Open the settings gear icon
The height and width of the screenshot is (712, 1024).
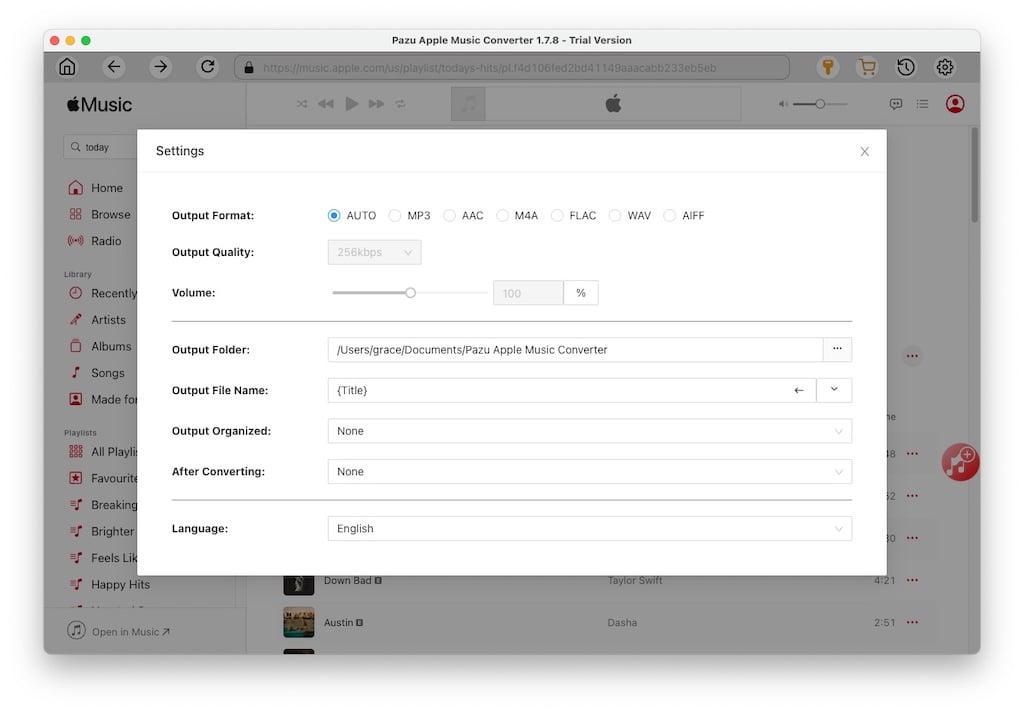[x=944, y=67]
